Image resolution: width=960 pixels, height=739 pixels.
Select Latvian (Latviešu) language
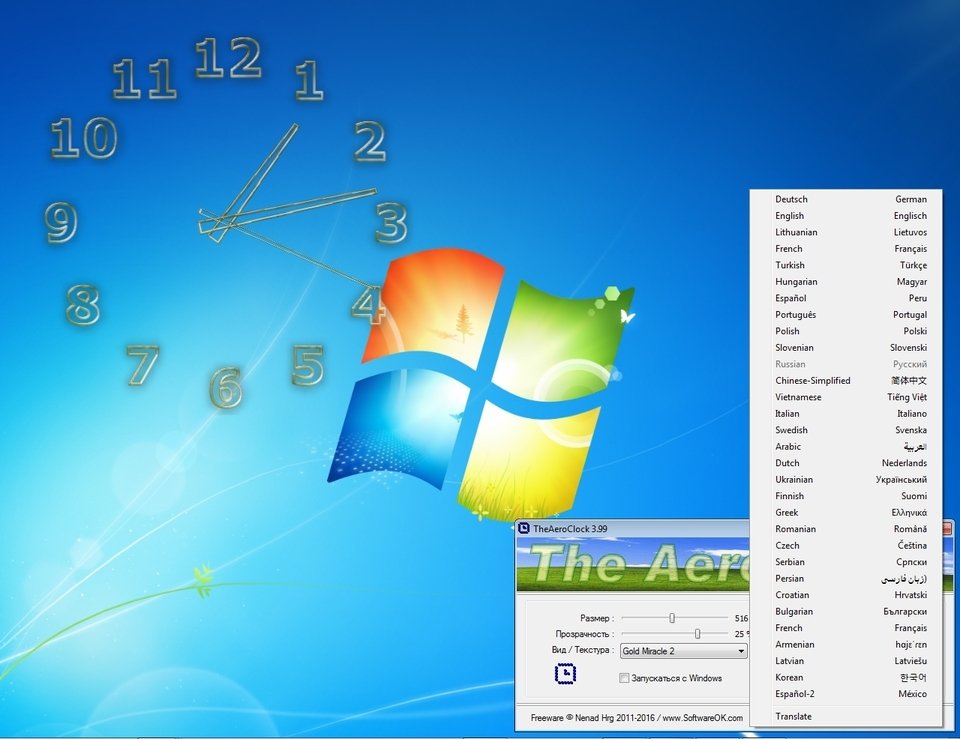click(846, 662)
